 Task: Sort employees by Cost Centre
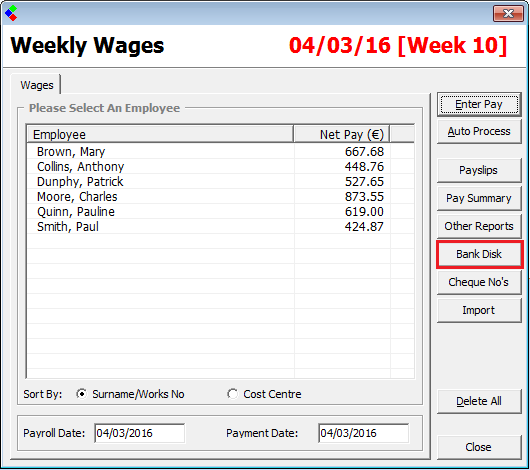[x=264, y=394]
